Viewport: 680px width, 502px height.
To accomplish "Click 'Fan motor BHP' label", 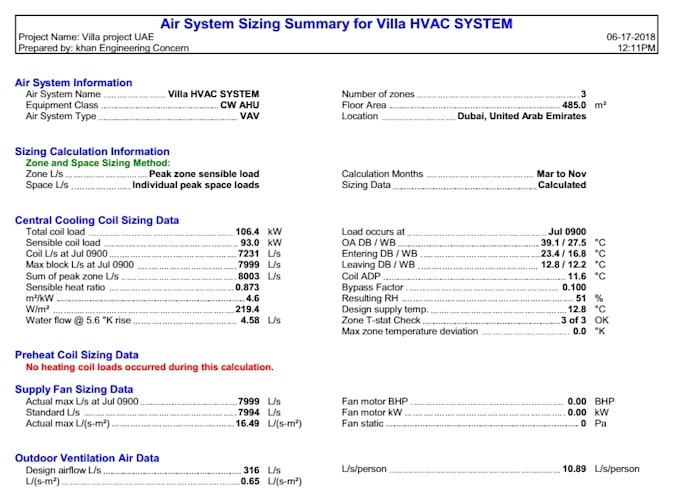I will (375, 401).
